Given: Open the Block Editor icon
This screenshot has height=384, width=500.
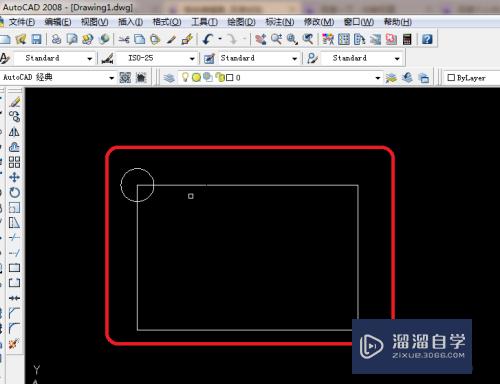Looking at the screenshot, I should [x=187, y=39].
